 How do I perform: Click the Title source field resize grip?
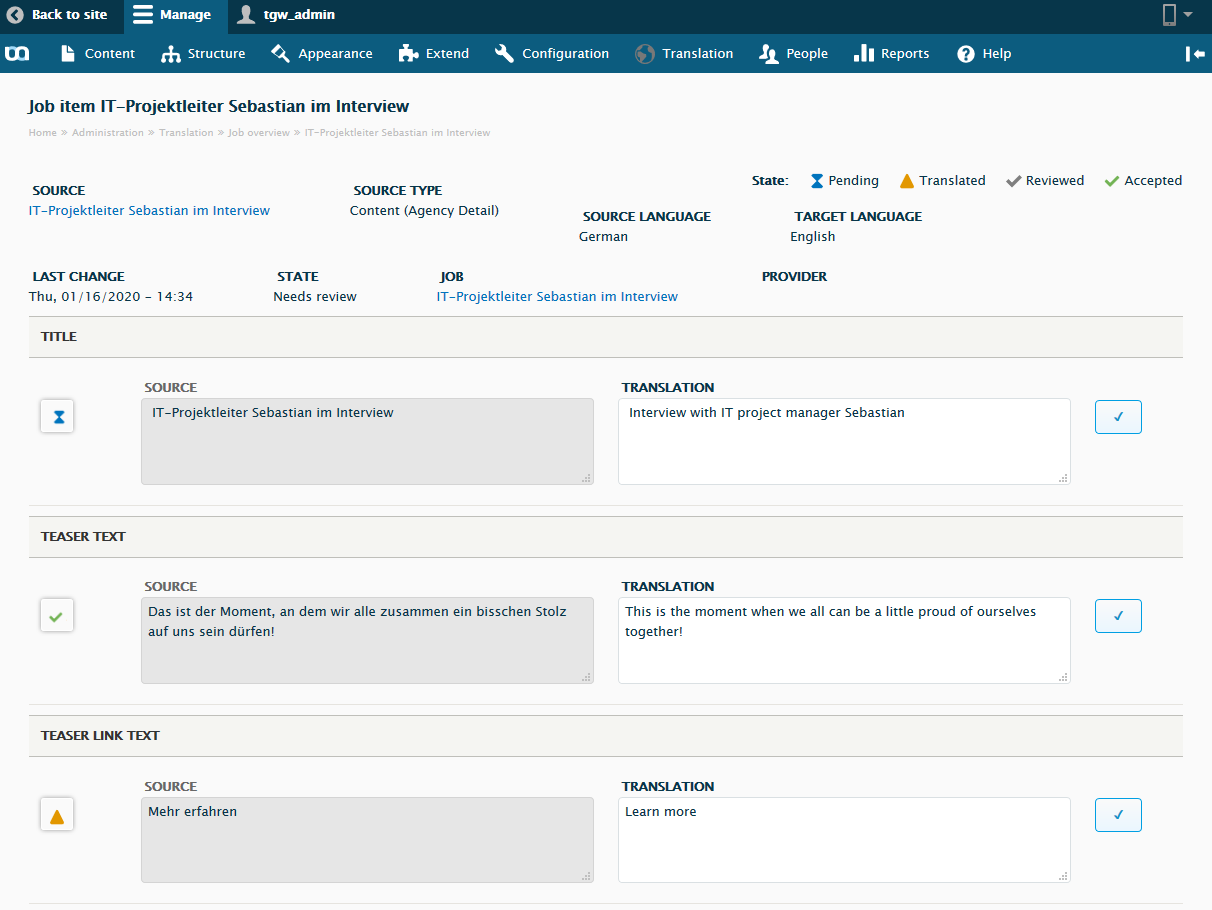tap(586, 478)
